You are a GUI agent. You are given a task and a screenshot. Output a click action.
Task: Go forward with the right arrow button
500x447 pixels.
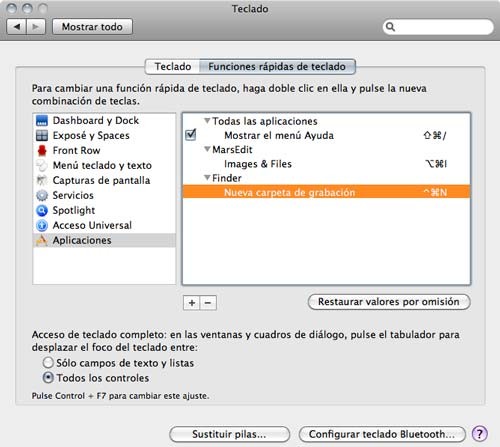pos(36,27)
